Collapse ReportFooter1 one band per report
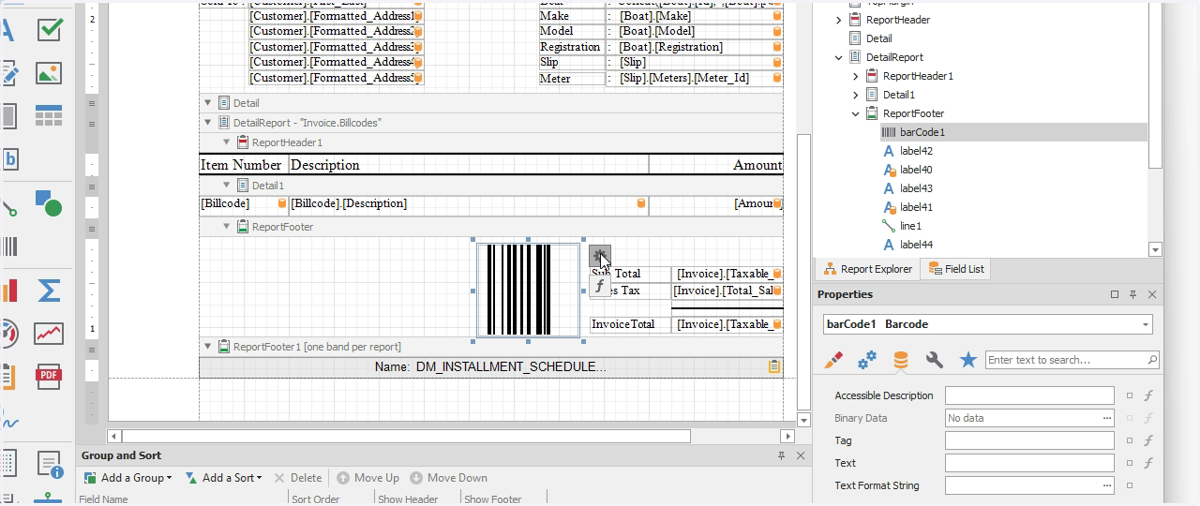This screenshot has width=1200, height=506. click(x=208, y=347)
